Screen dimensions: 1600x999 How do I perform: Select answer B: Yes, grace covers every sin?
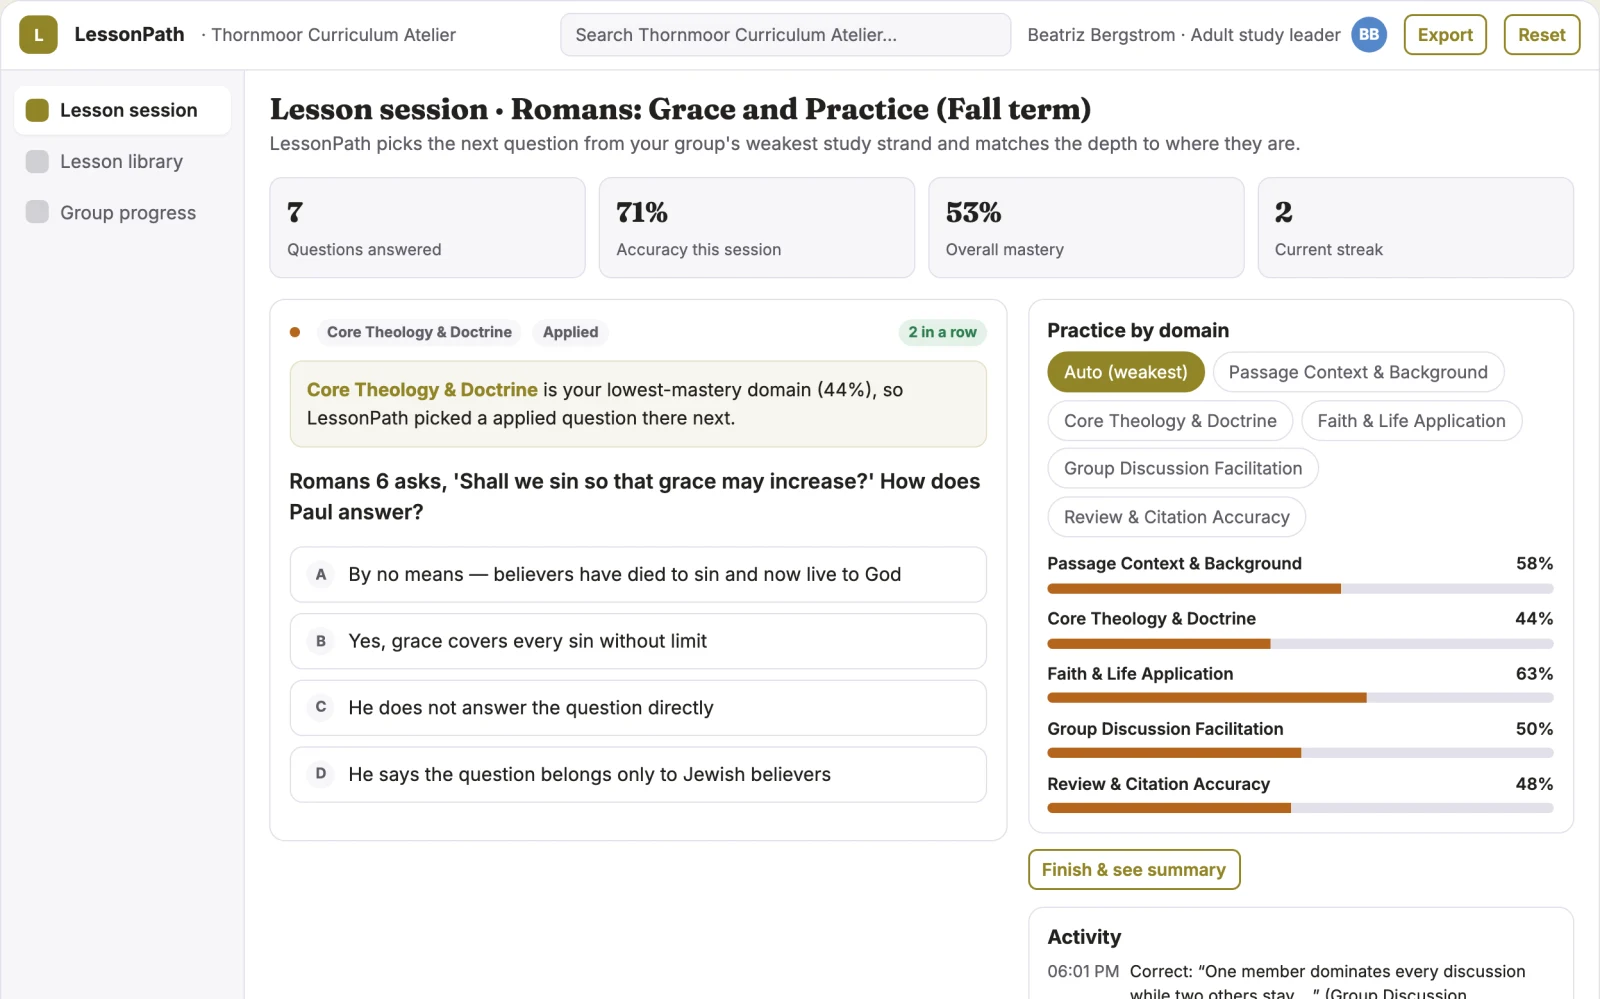tap(638, 641)
